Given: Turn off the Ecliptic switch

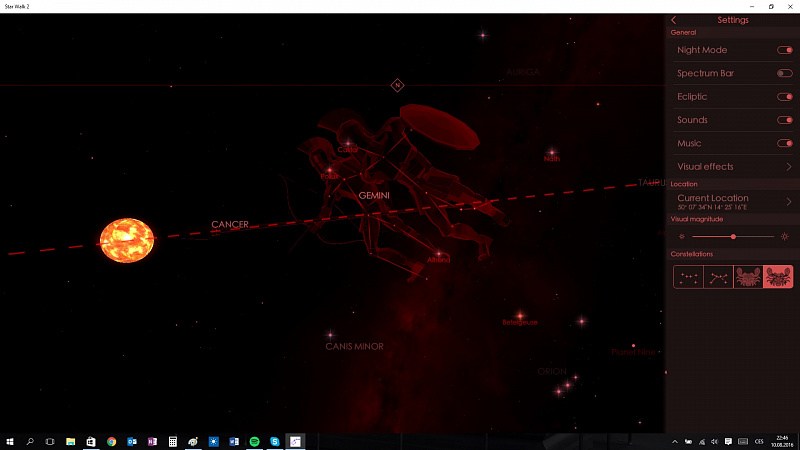Looking at the screenshot, I should point(784,97).
